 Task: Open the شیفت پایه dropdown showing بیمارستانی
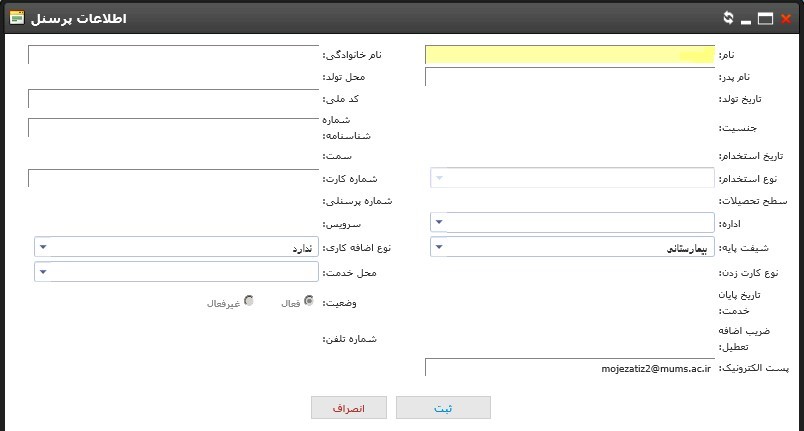tap(570, 246)
